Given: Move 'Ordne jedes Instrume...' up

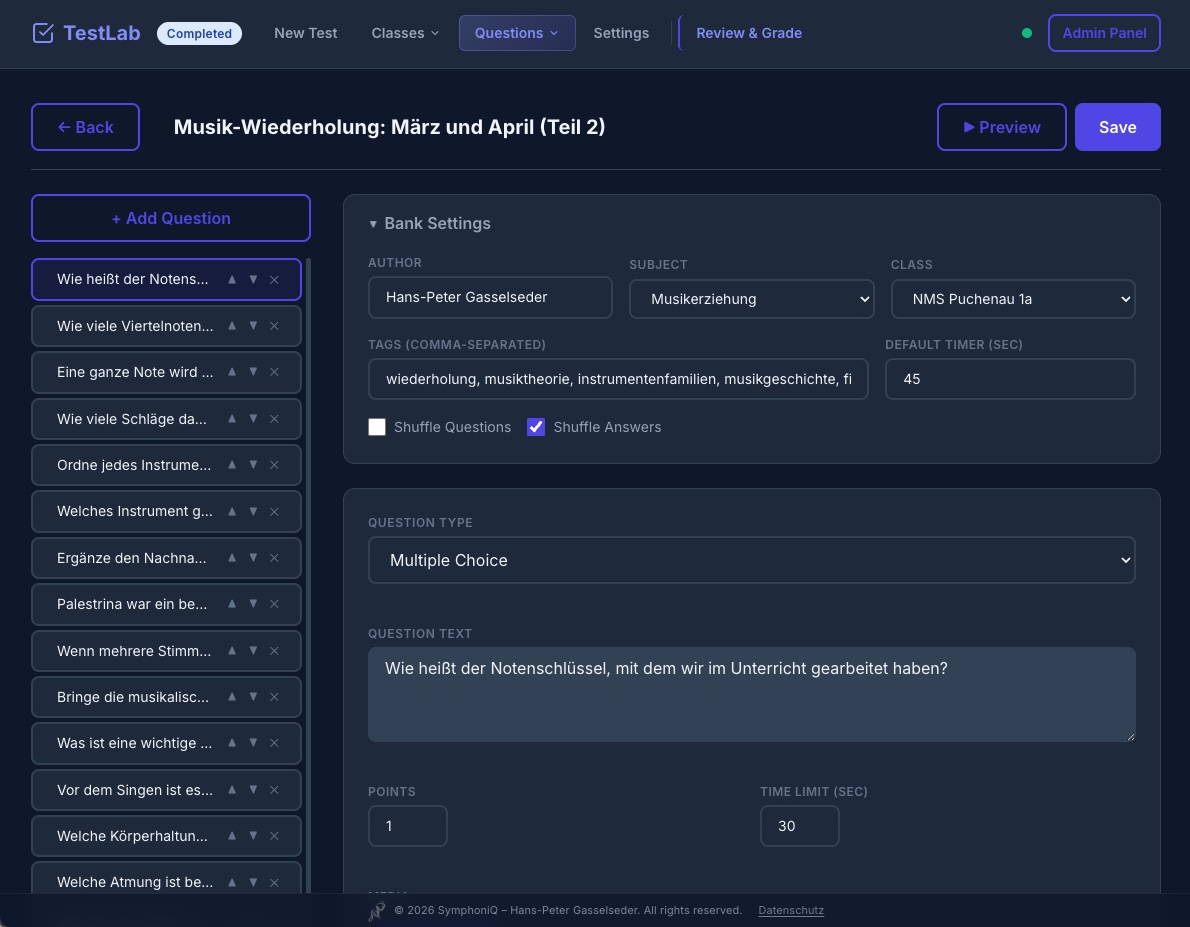Looking at the screenshot, I should point(232,465).
